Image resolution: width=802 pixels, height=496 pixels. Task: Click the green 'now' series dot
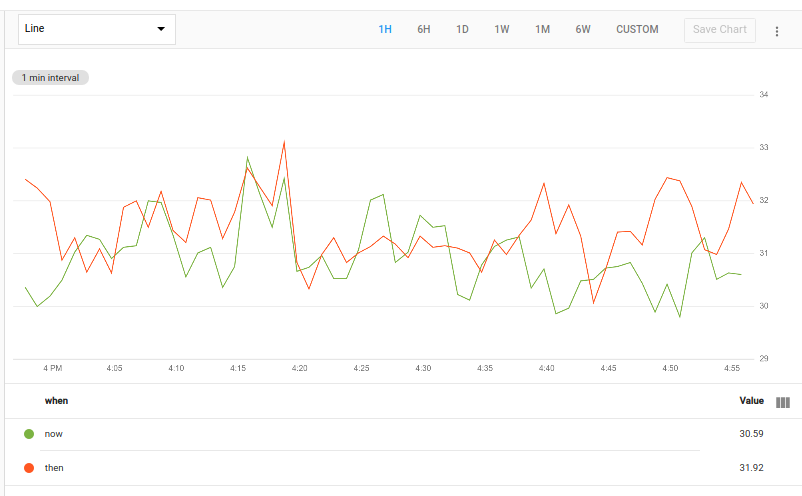(29, 434)
